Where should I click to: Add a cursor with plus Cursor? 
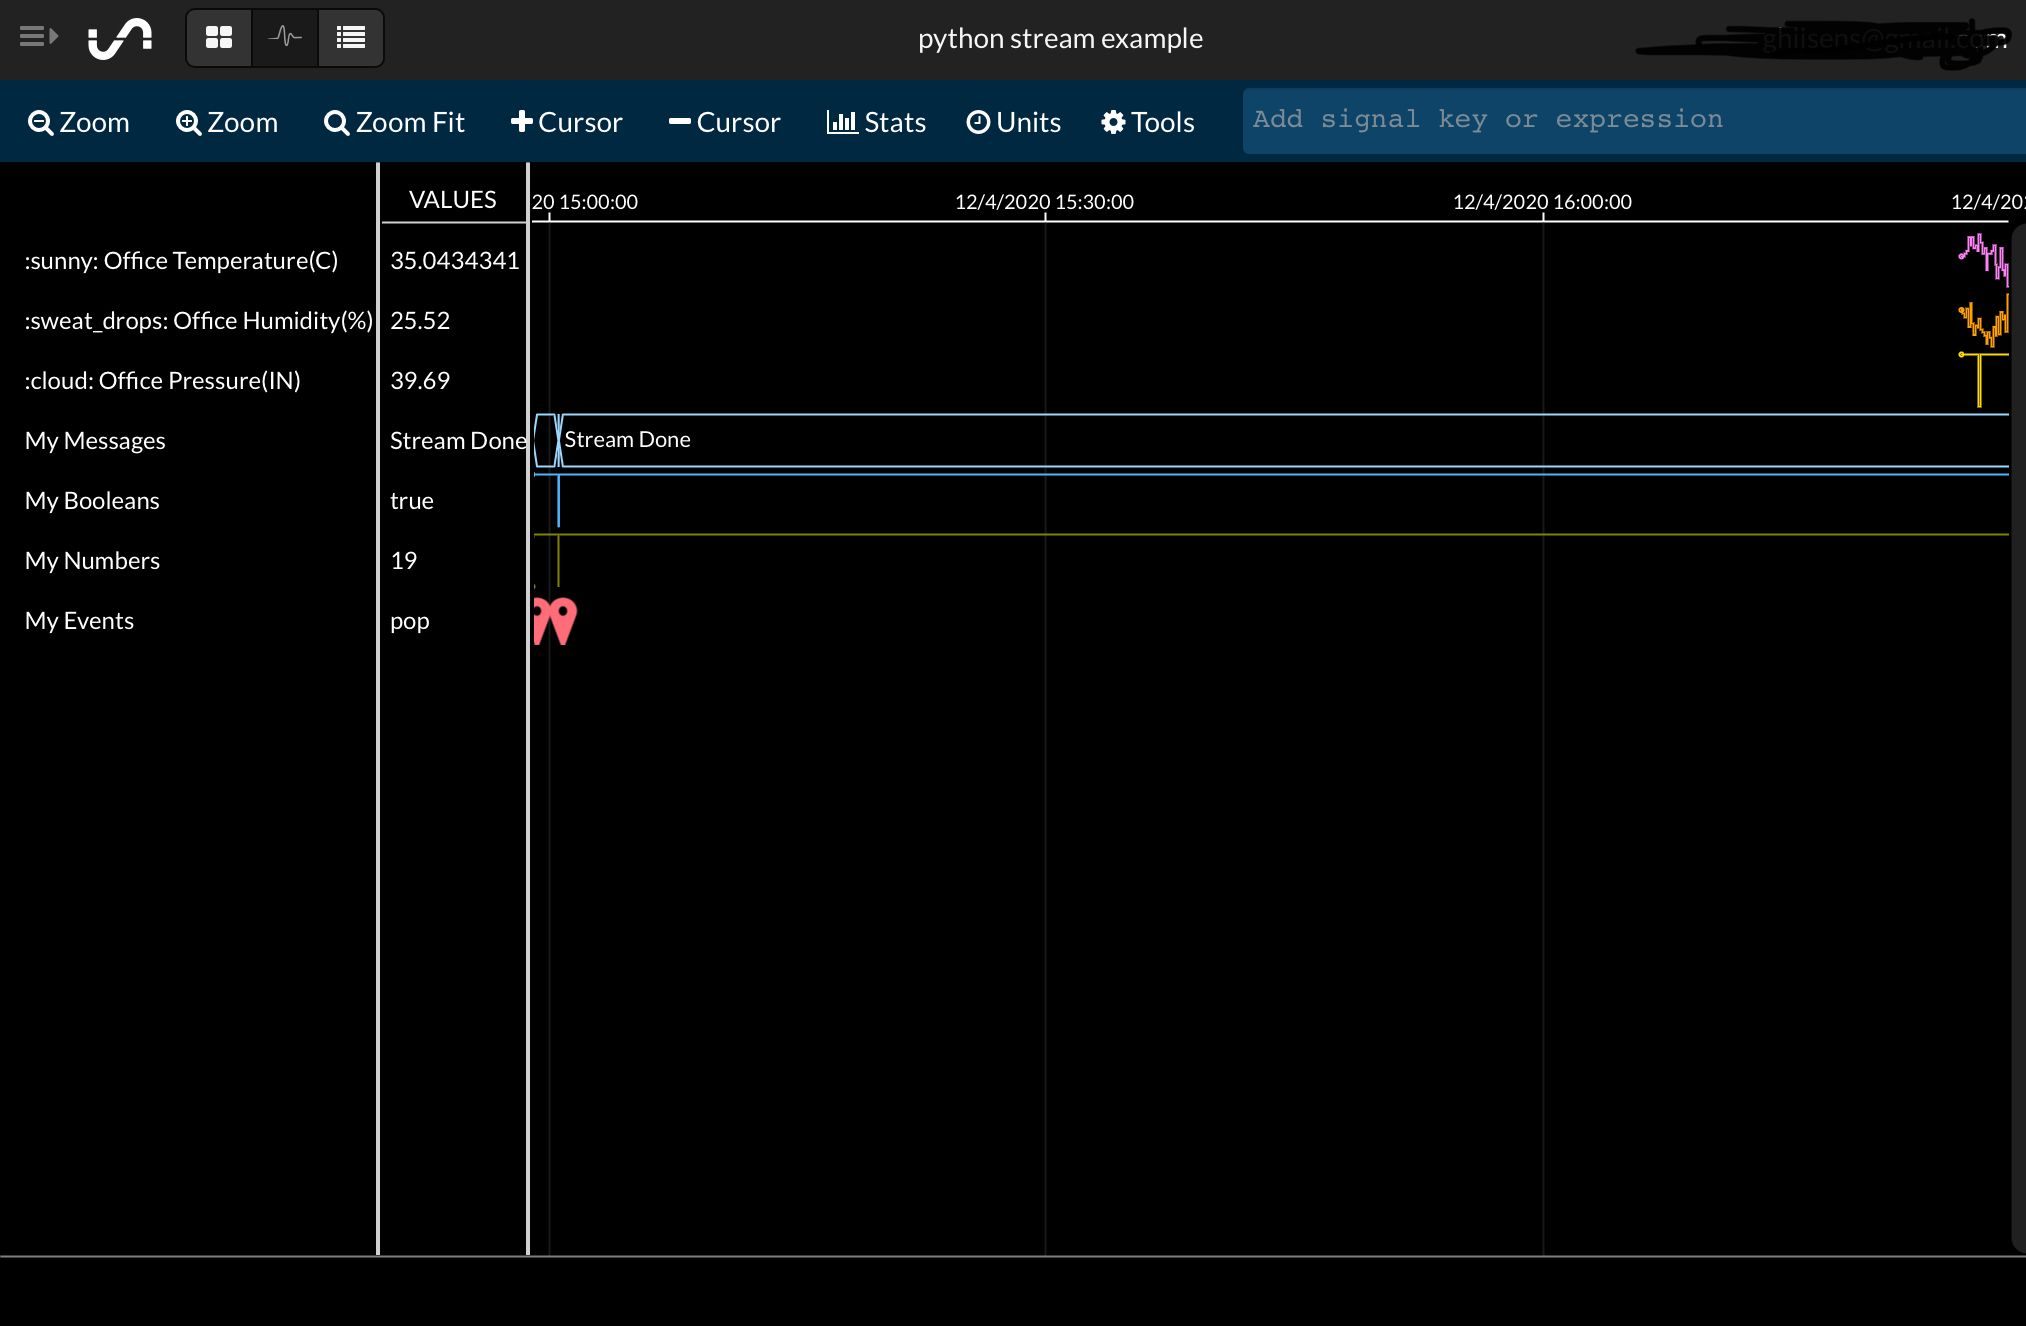566,122
